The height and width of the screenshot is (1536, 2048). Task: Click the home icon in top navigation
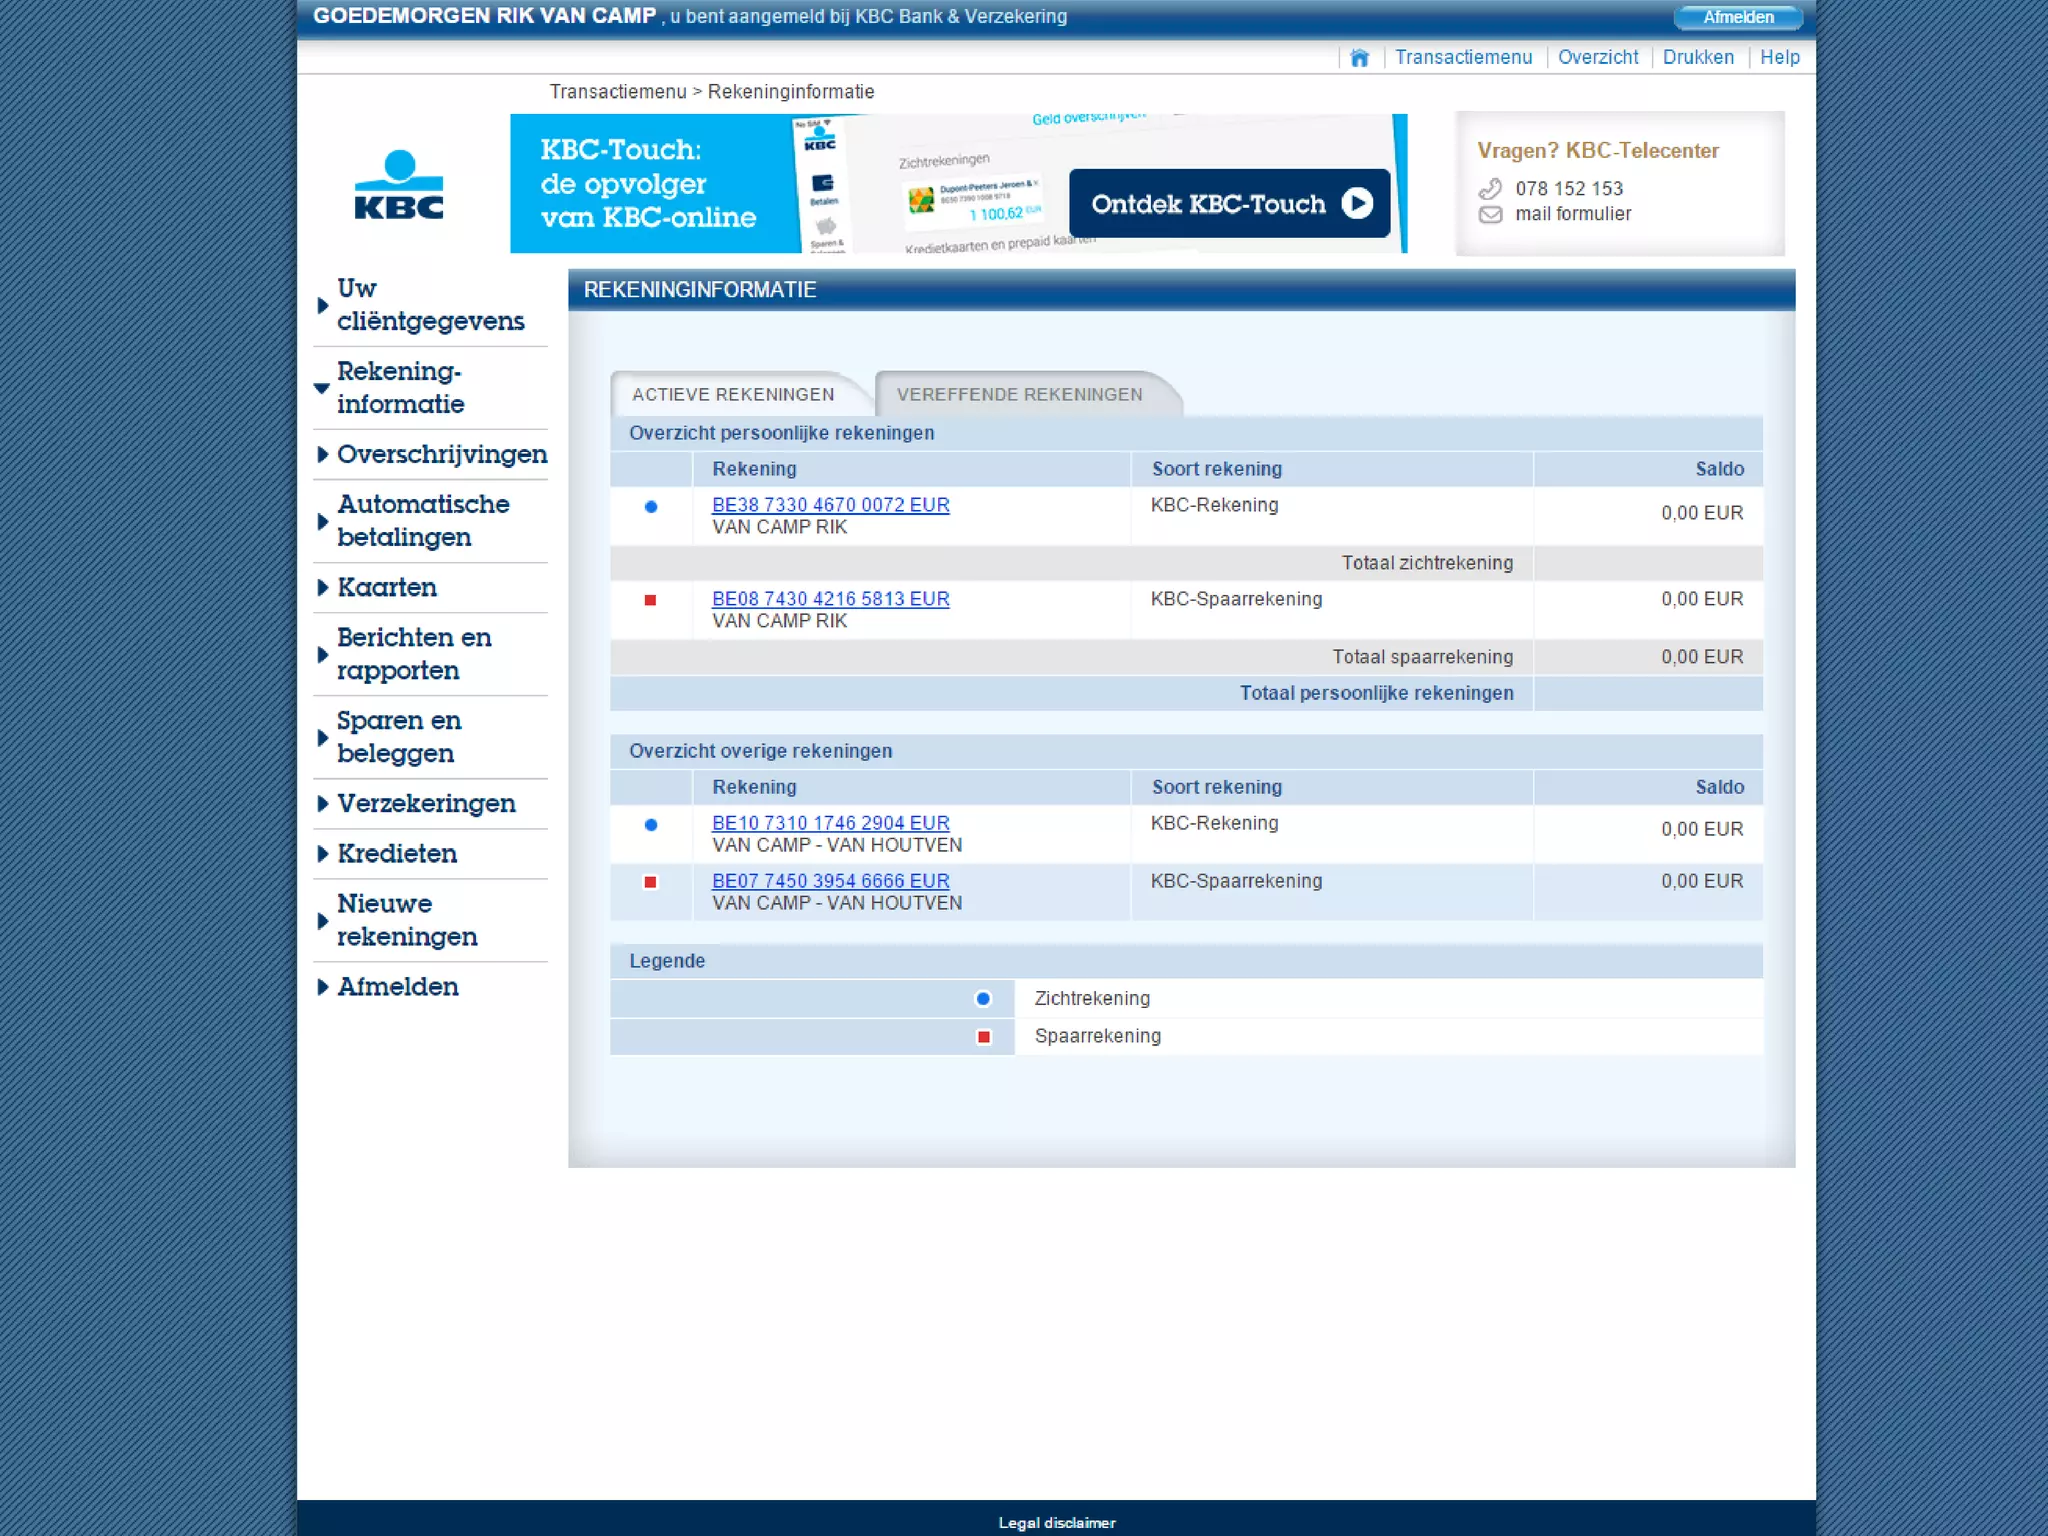click(1359, 58)
